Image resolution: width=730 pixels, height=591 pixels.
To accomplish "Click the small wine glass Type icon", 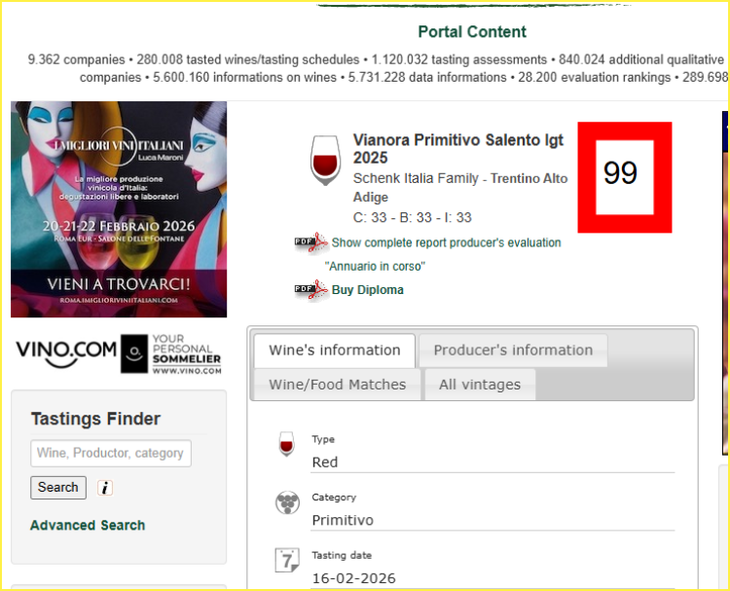I will coord(286,443).
